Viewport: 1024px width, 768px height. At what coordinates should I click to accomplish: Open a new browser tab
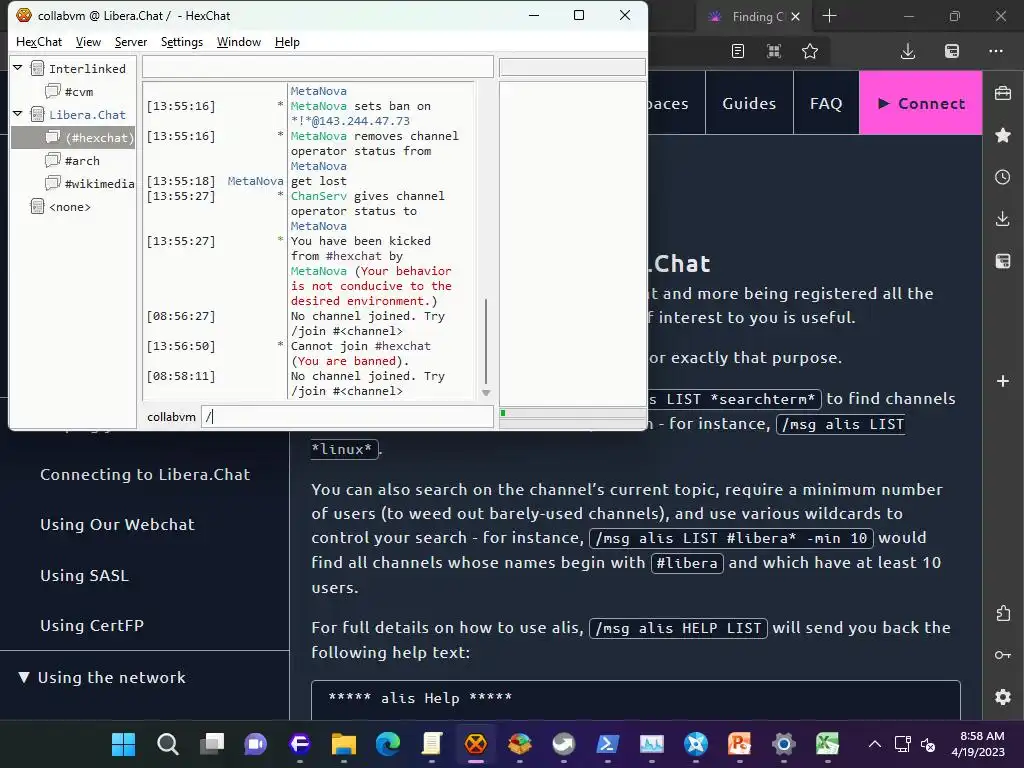click(829, 16)
